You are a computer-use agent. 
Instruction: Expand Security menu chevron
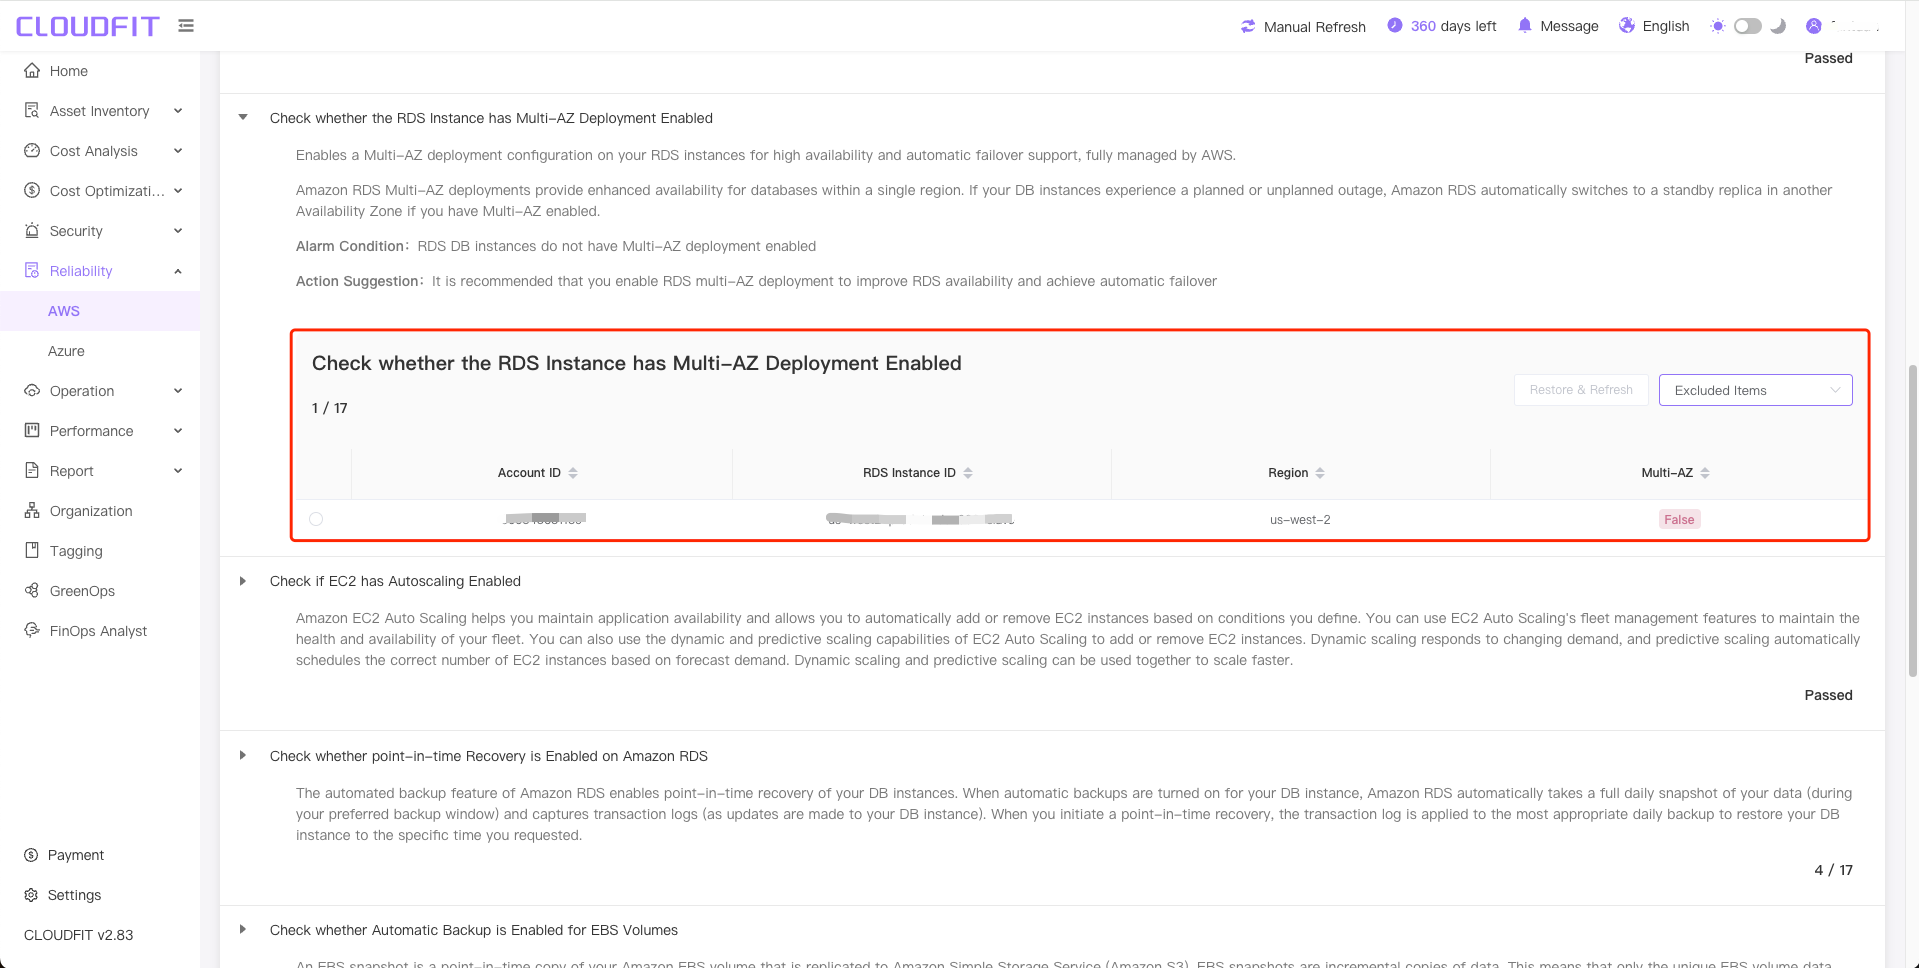click(178, 231)
